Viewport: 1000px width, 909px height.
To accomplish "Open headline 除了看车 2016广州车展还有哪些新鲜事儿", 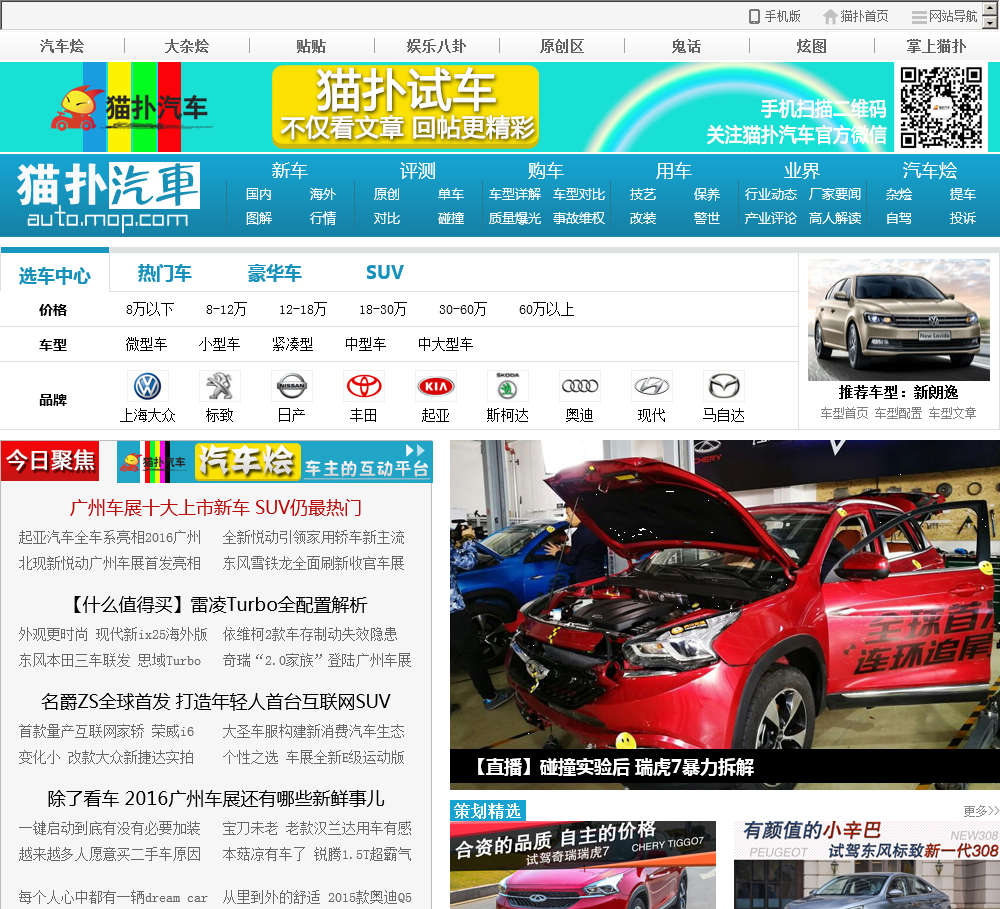I will 216,799.
